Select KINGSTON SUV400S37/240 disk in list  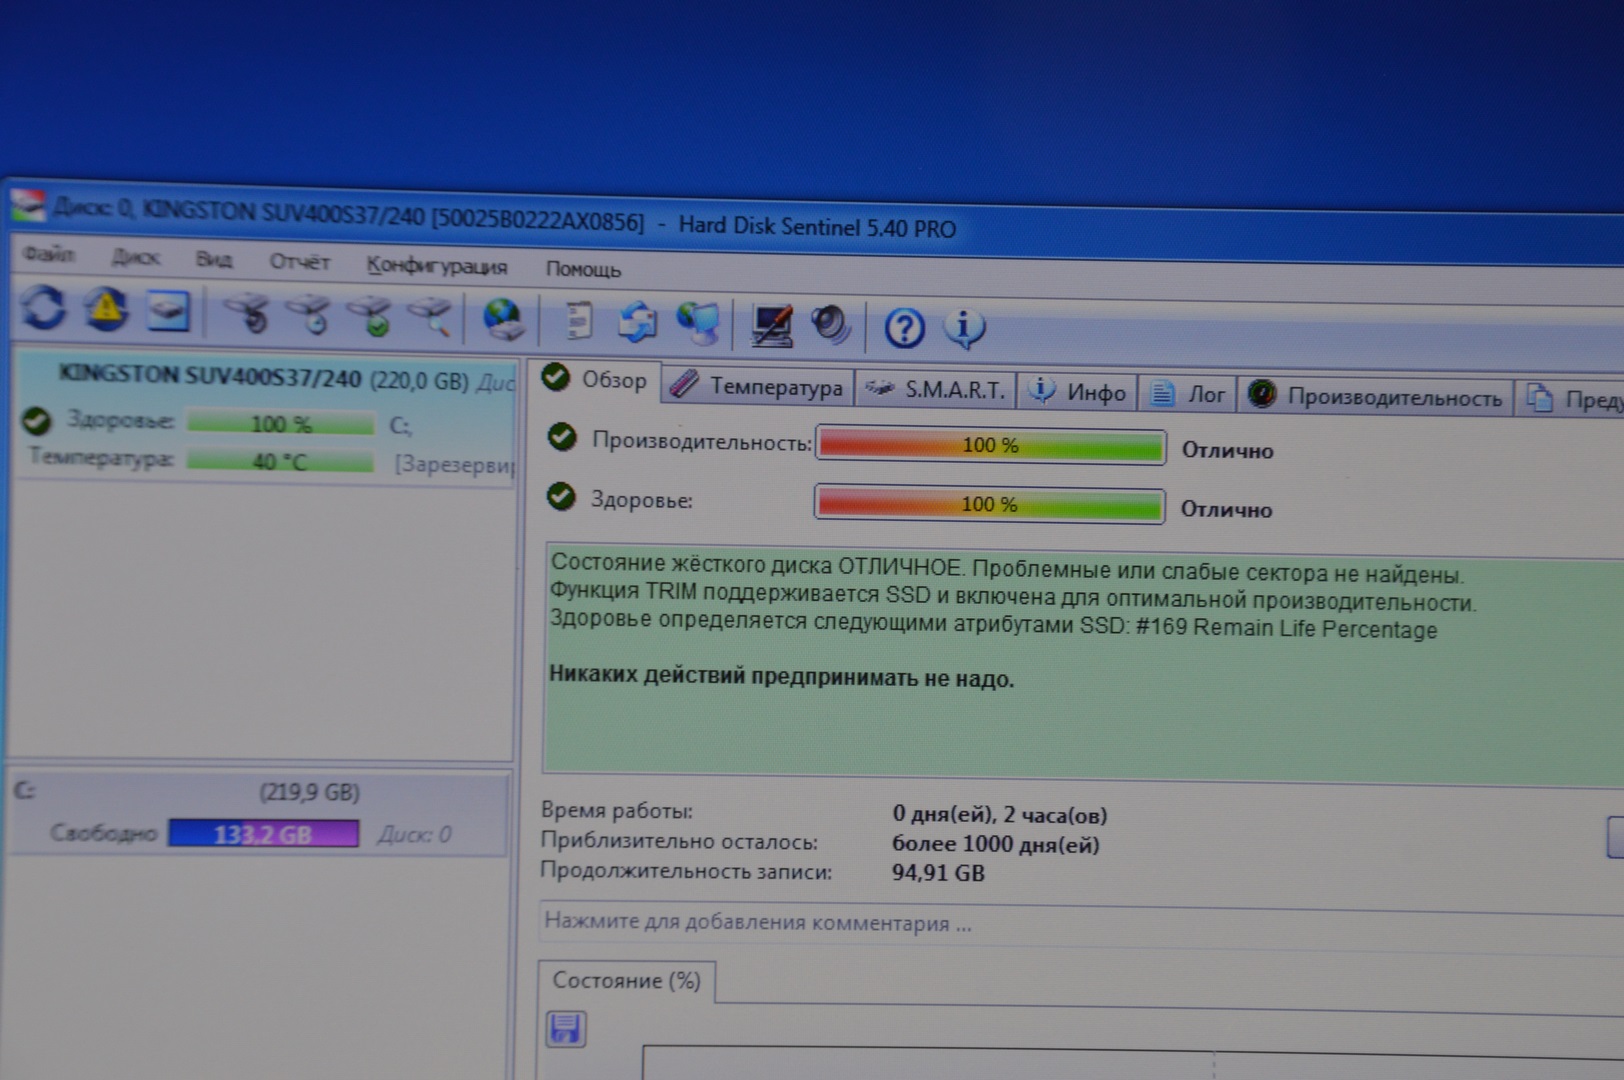(210, 377)
